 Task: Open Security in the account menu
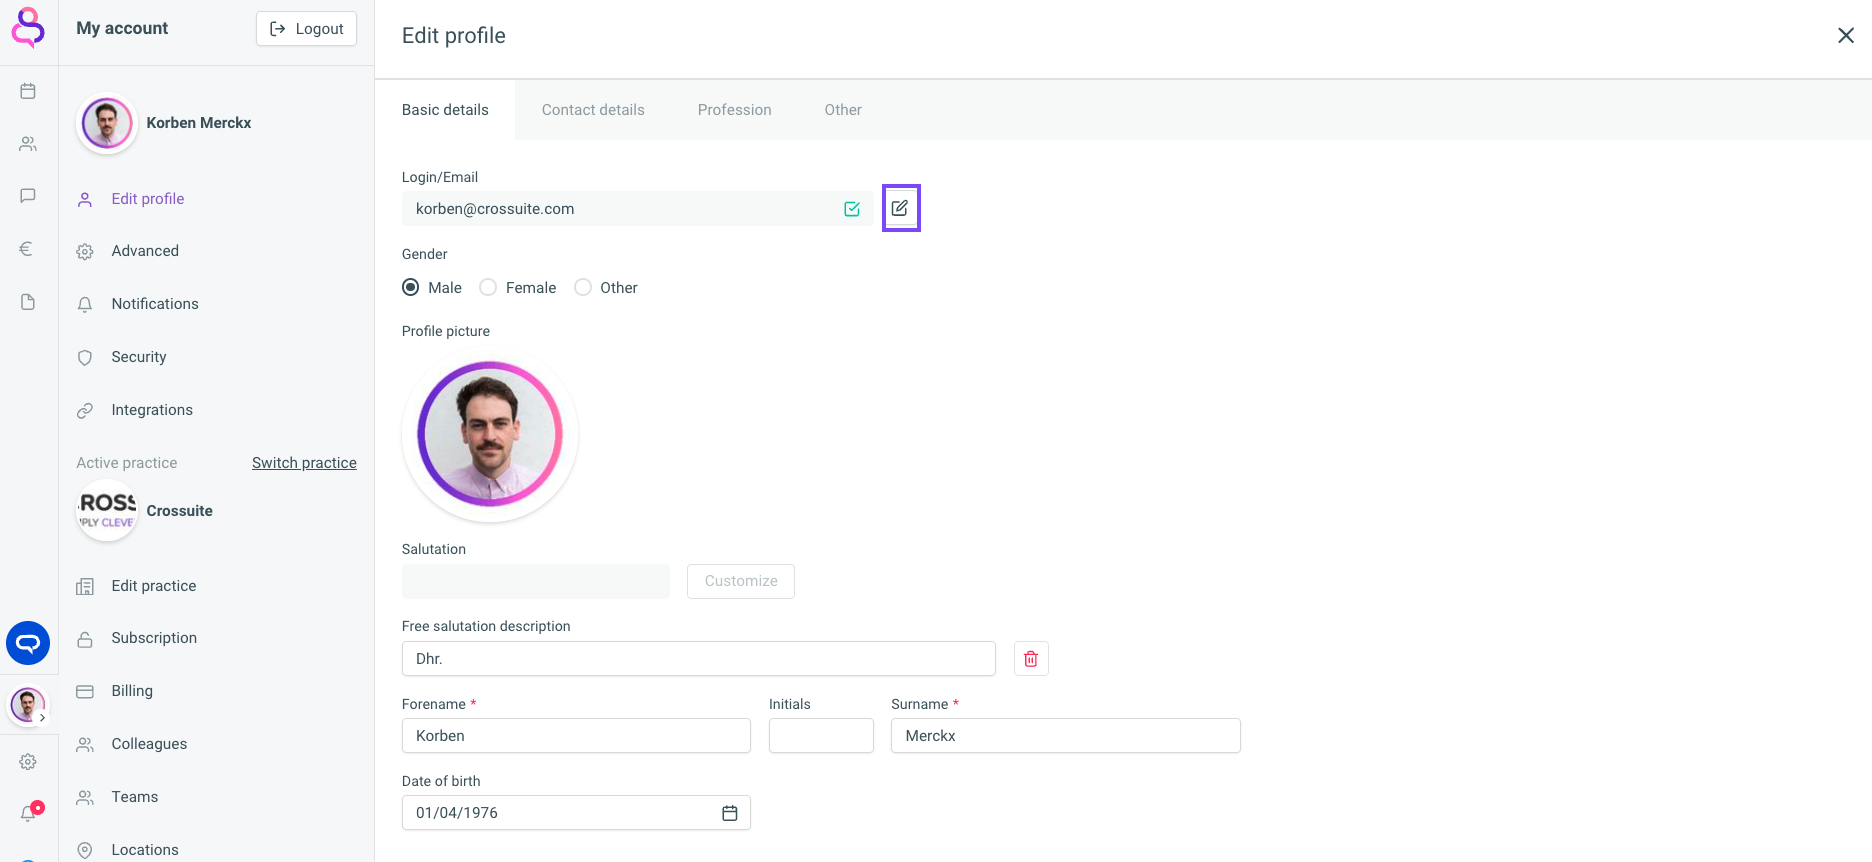point(139,357)
